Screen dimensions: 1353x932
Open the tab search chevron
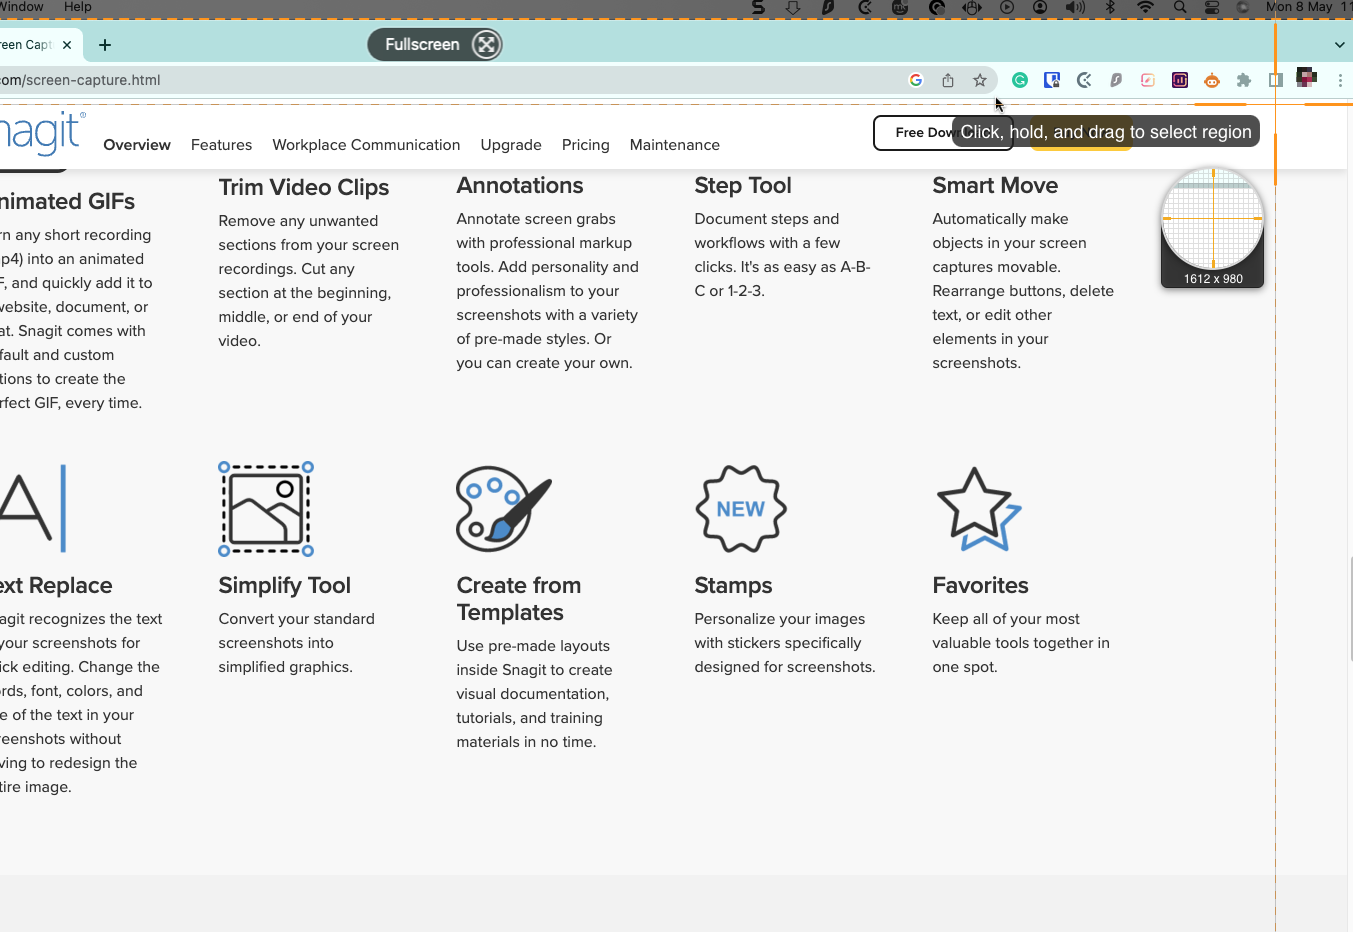click(x=1340, y=44)
